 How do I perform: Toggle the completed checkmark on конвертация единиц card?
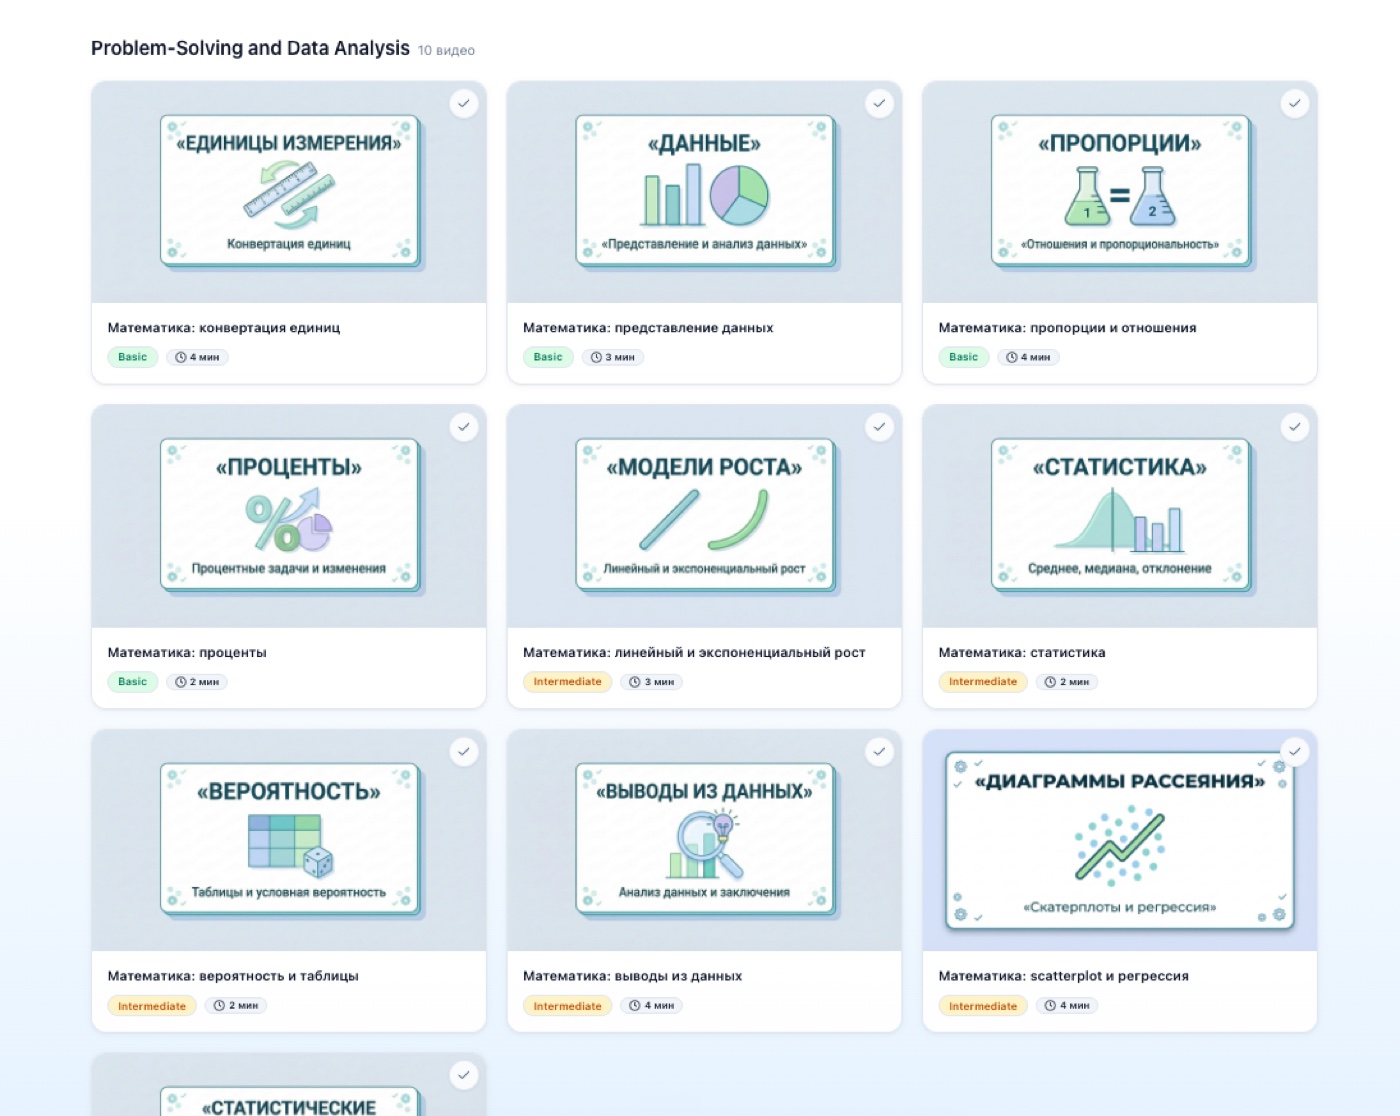coord(464,103)
